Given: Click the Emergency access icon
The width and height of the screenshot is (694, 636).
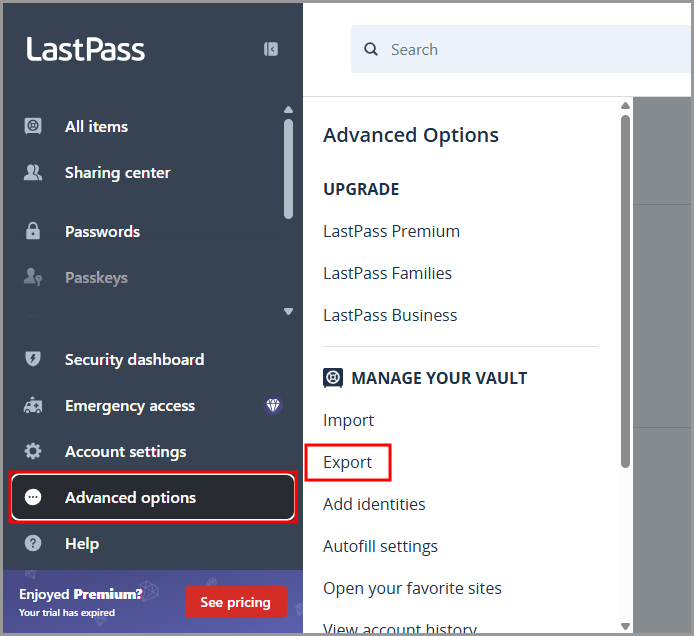Looking at the screenshot, I should pos(33,405).
